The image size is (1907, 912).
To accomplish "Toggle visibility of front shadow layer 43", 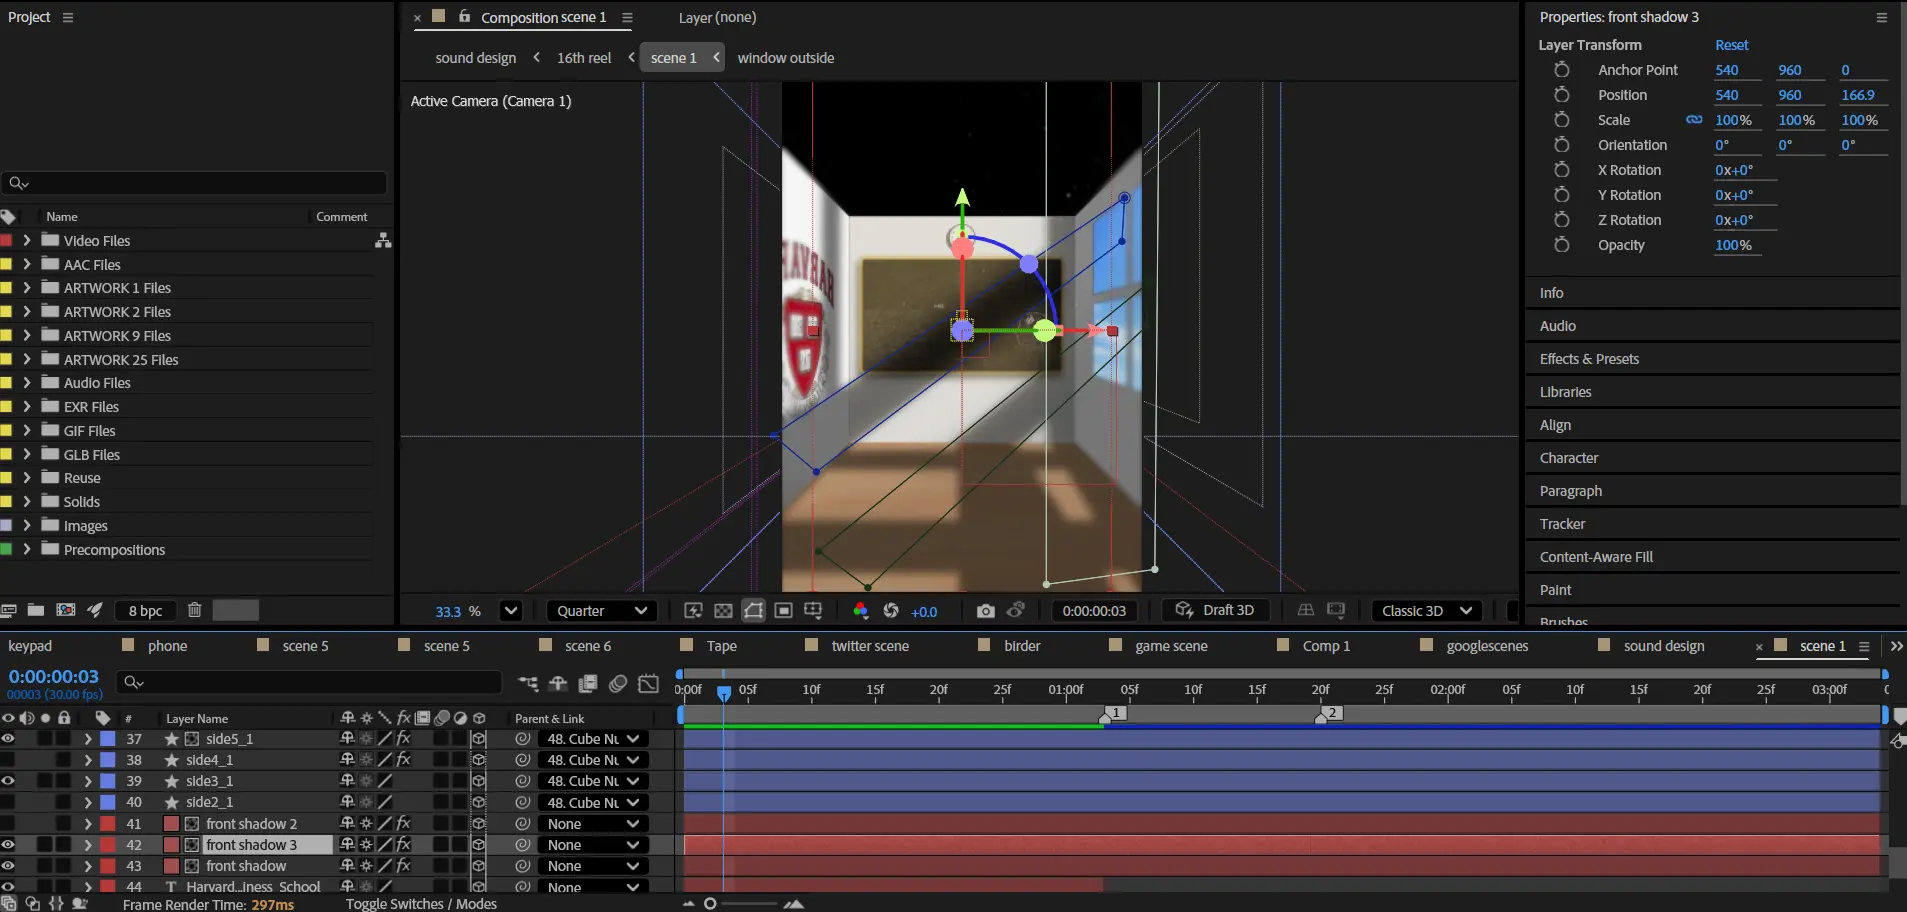I will (x=8, y=866).
